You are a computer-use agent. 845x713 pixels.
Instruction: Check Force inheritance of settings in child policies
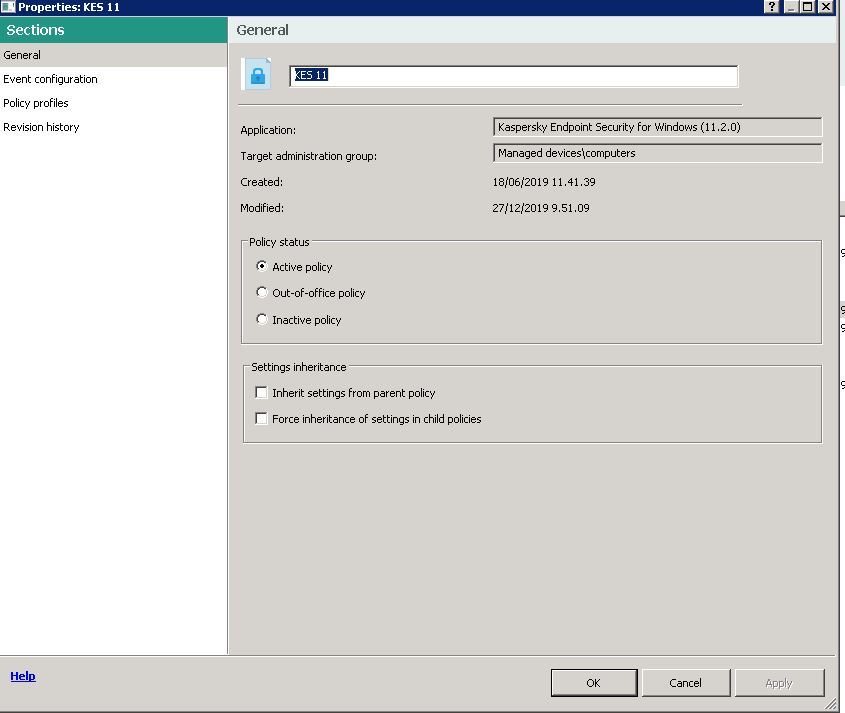pyautogui.click(x=261, y=418)
